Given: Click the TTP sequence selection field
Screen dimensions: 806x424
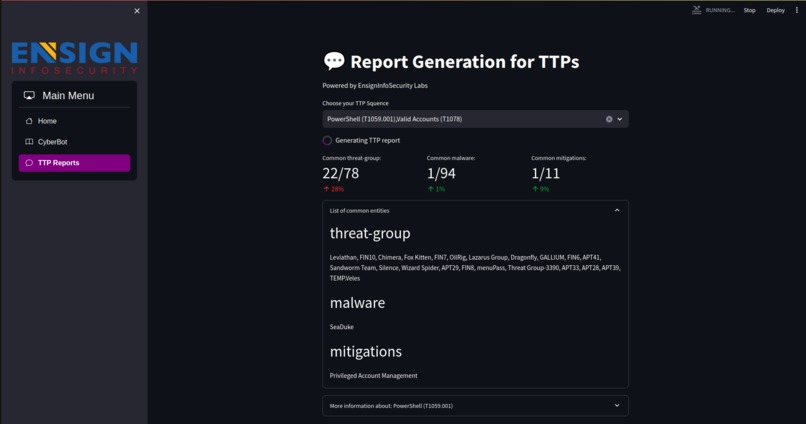Looking at the screenshot, I should (475, 119).
